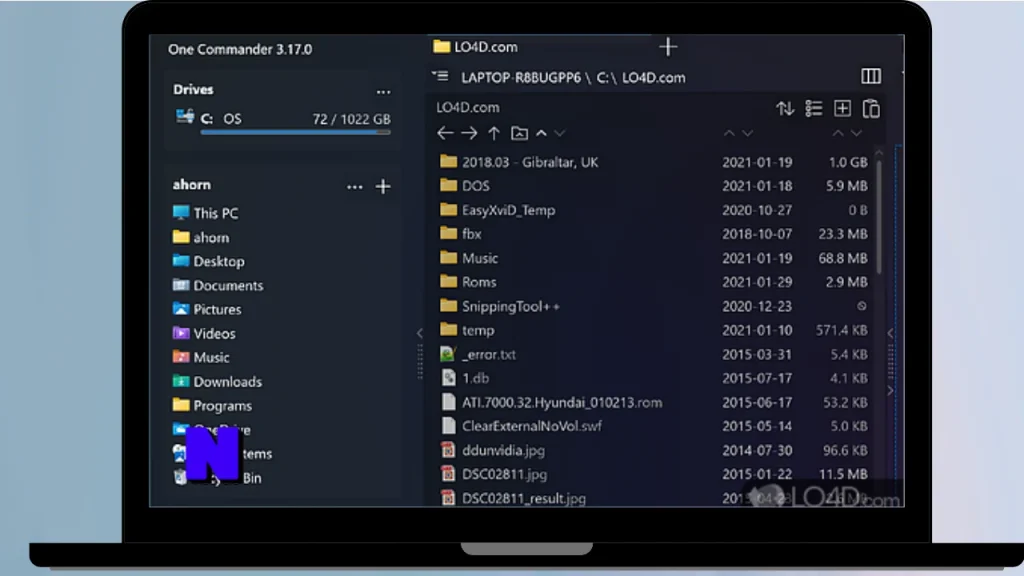1024x576 pixels.
Task: Select the Roms folder
Action: [654, 282]
